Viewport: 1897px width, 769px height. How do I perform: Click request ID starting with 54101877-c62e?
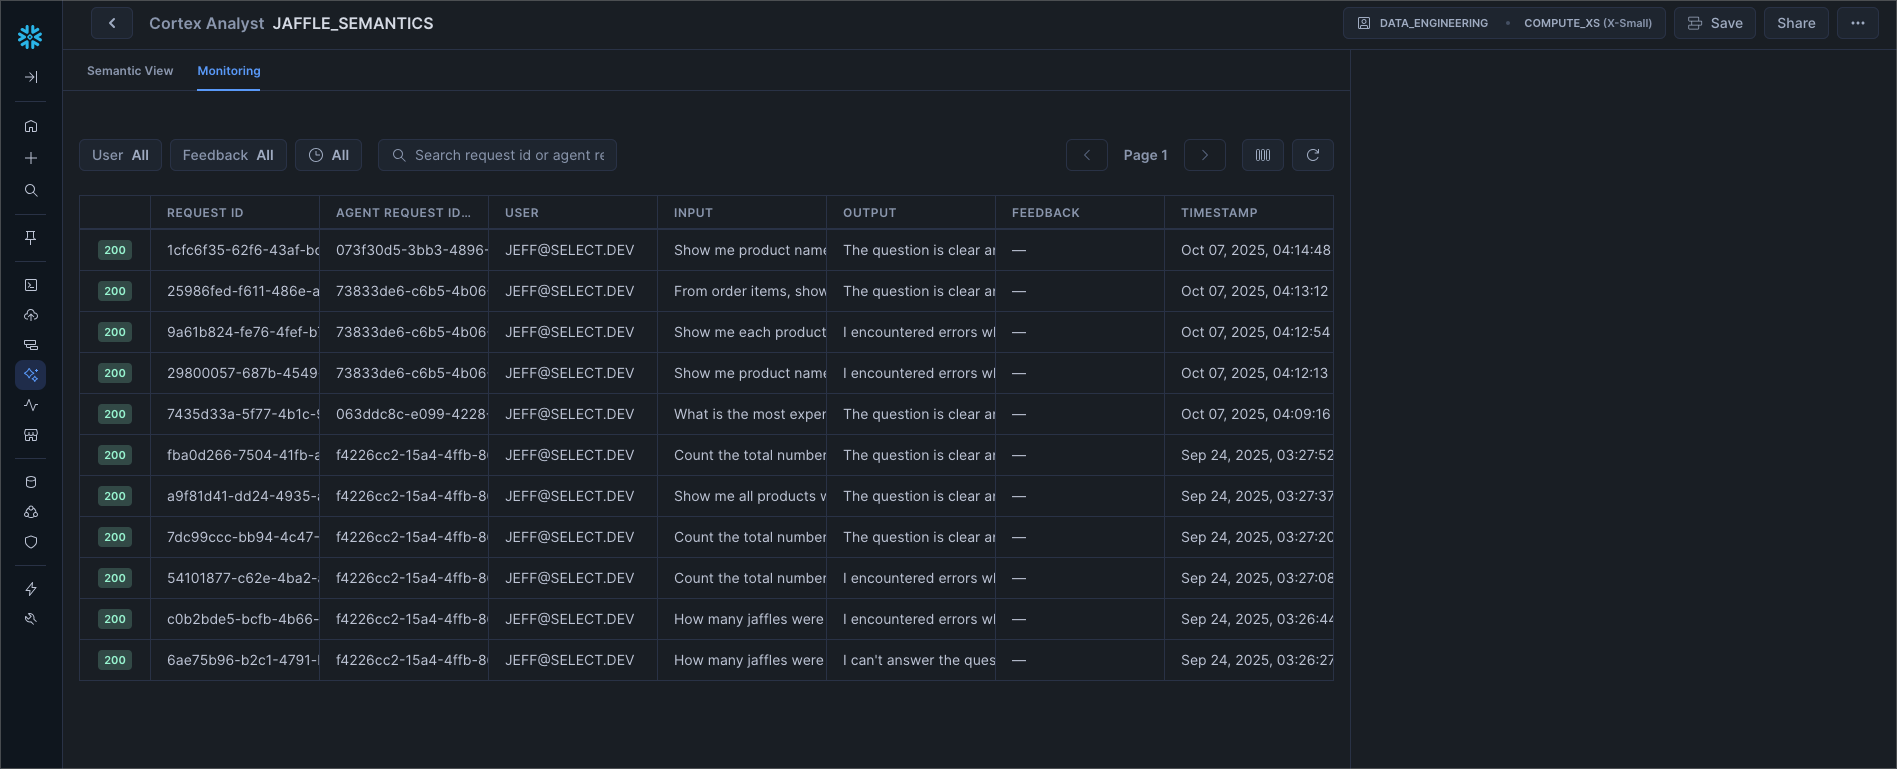point(243,578)
